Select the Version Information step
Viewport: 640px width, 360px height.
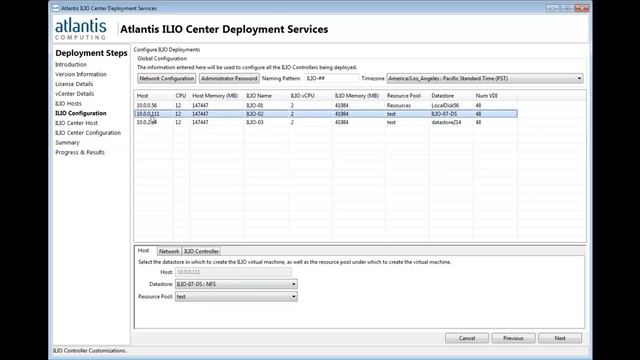tap(81, 74)
